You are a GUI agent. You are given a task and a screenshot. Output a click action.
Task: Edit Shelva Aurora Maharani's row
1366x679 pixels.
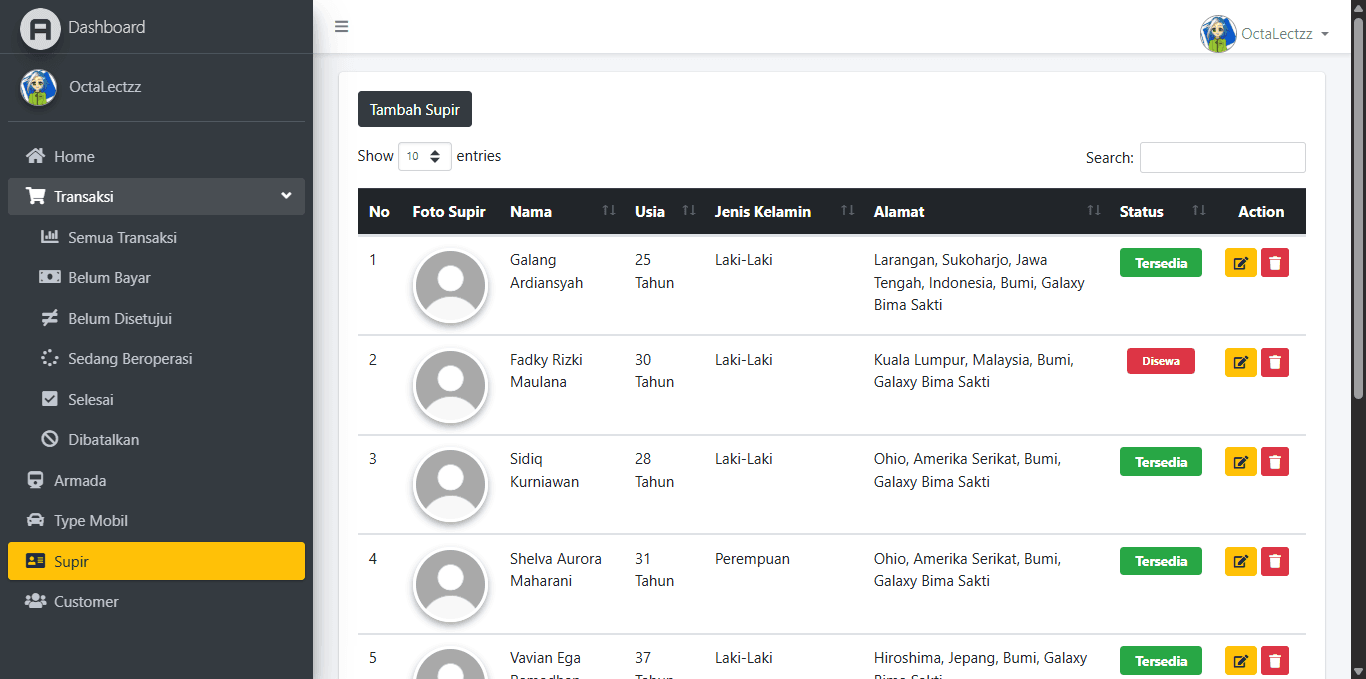[x=1241, y=561]
